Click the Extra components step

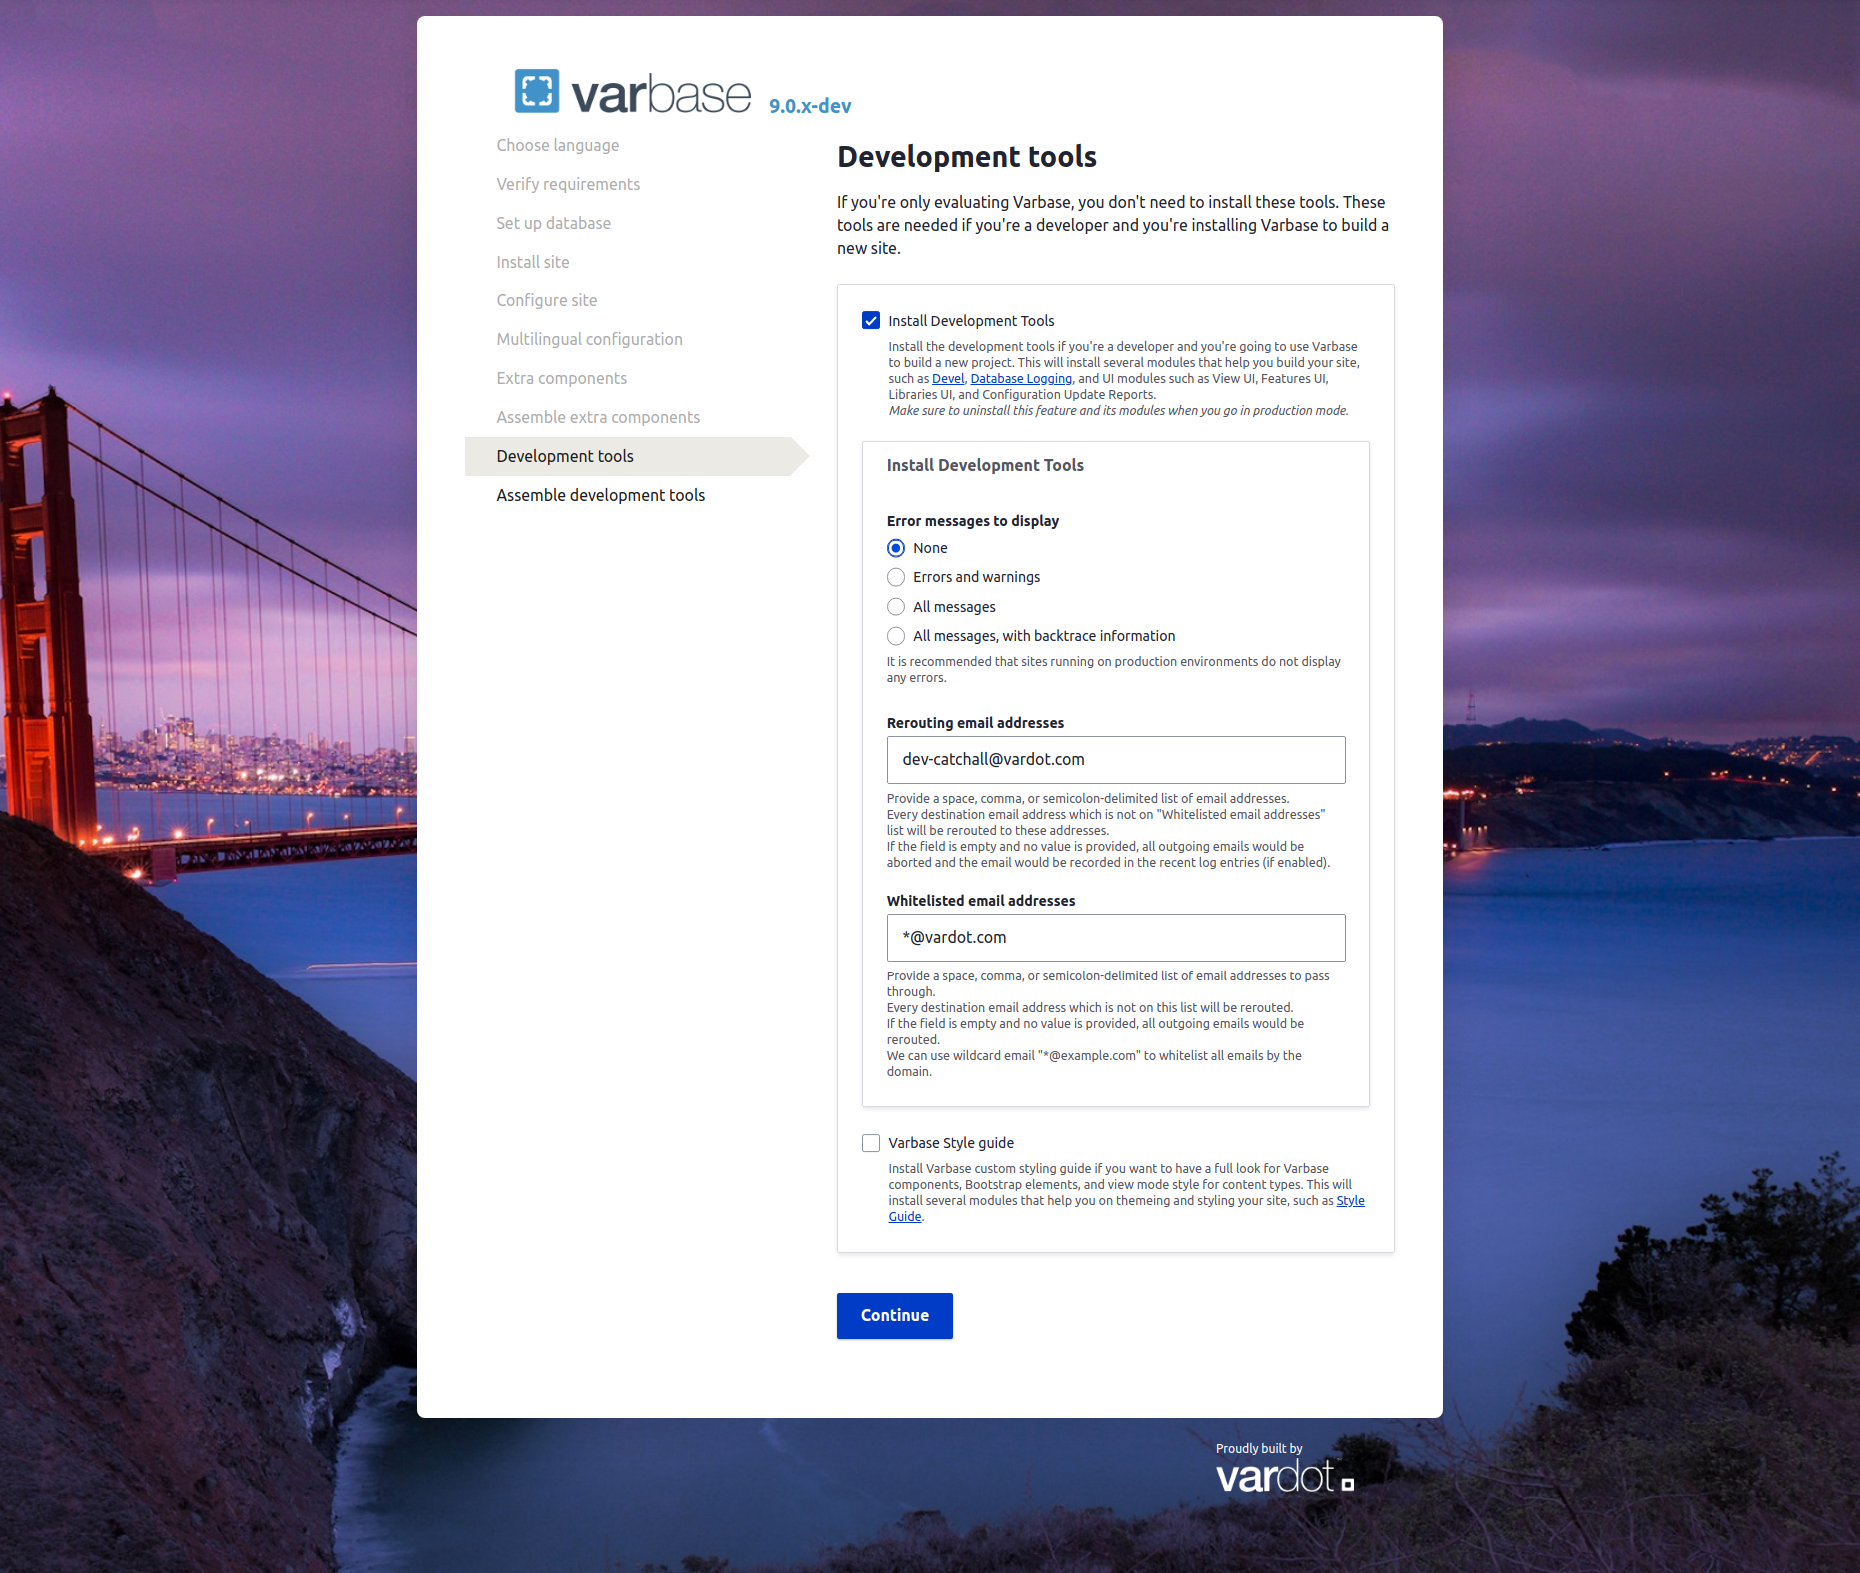561,378
